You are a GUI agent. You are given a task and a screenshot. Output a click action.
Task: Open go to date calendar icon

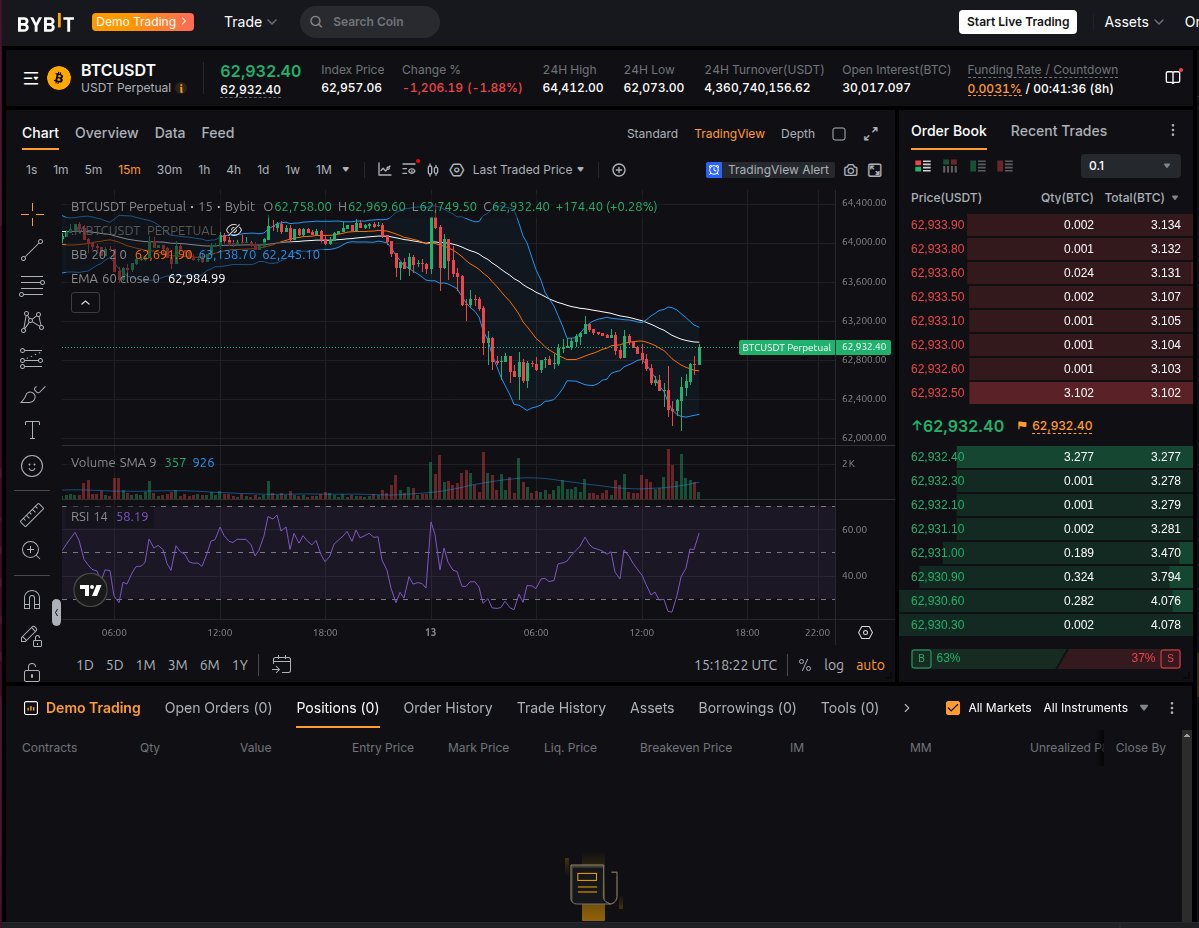point(281,664)
